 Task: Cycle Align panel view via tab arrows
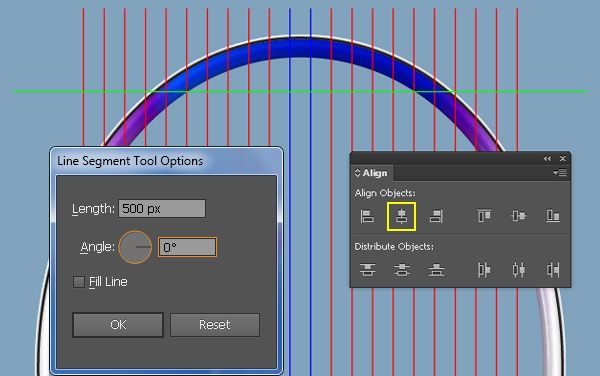coord(357,173)
